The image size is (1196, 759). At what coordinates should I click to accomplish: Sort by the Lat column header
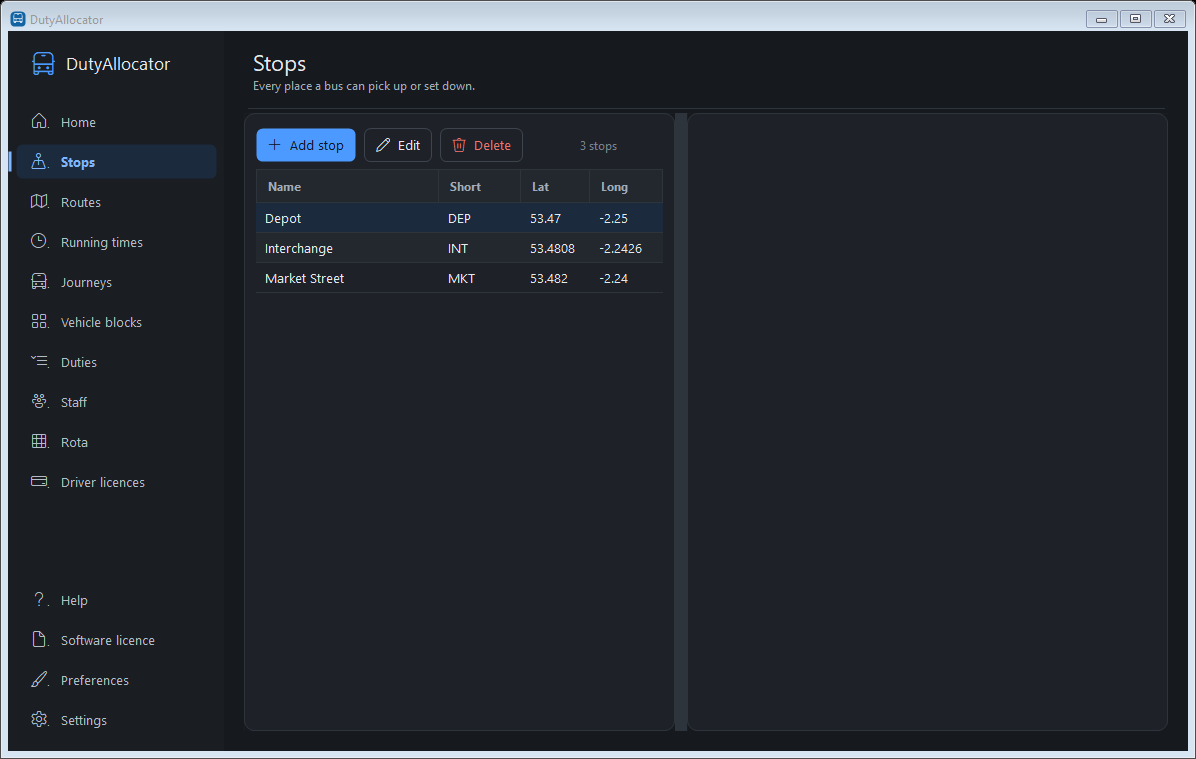[555, 186]
